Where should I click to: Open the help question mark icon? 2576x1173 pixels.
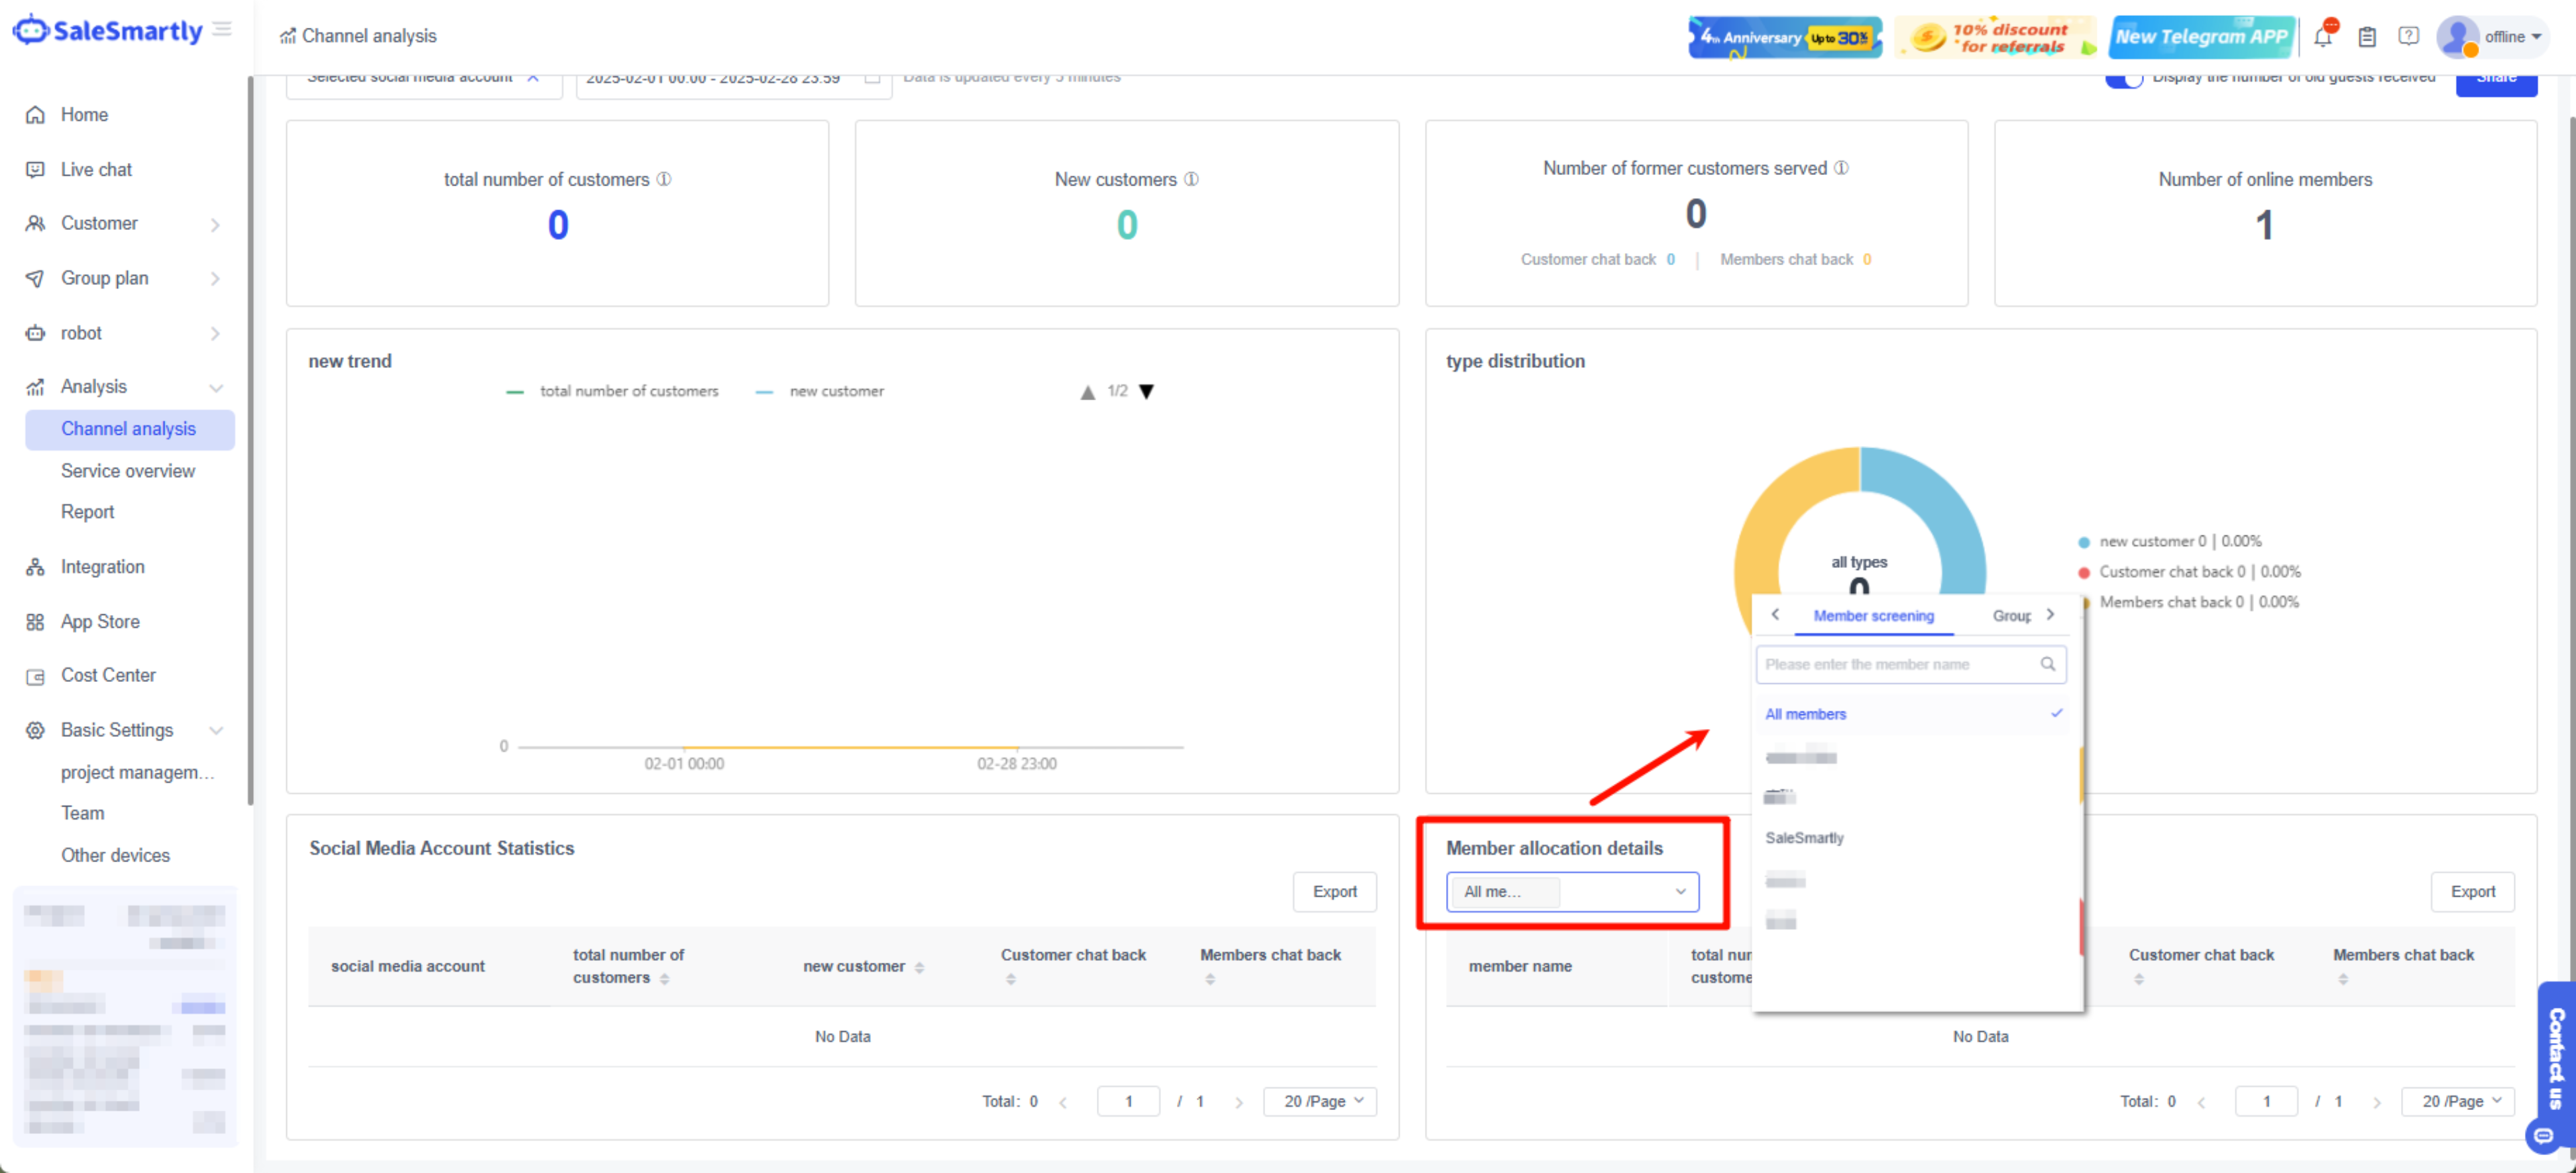click(2408, 37)
